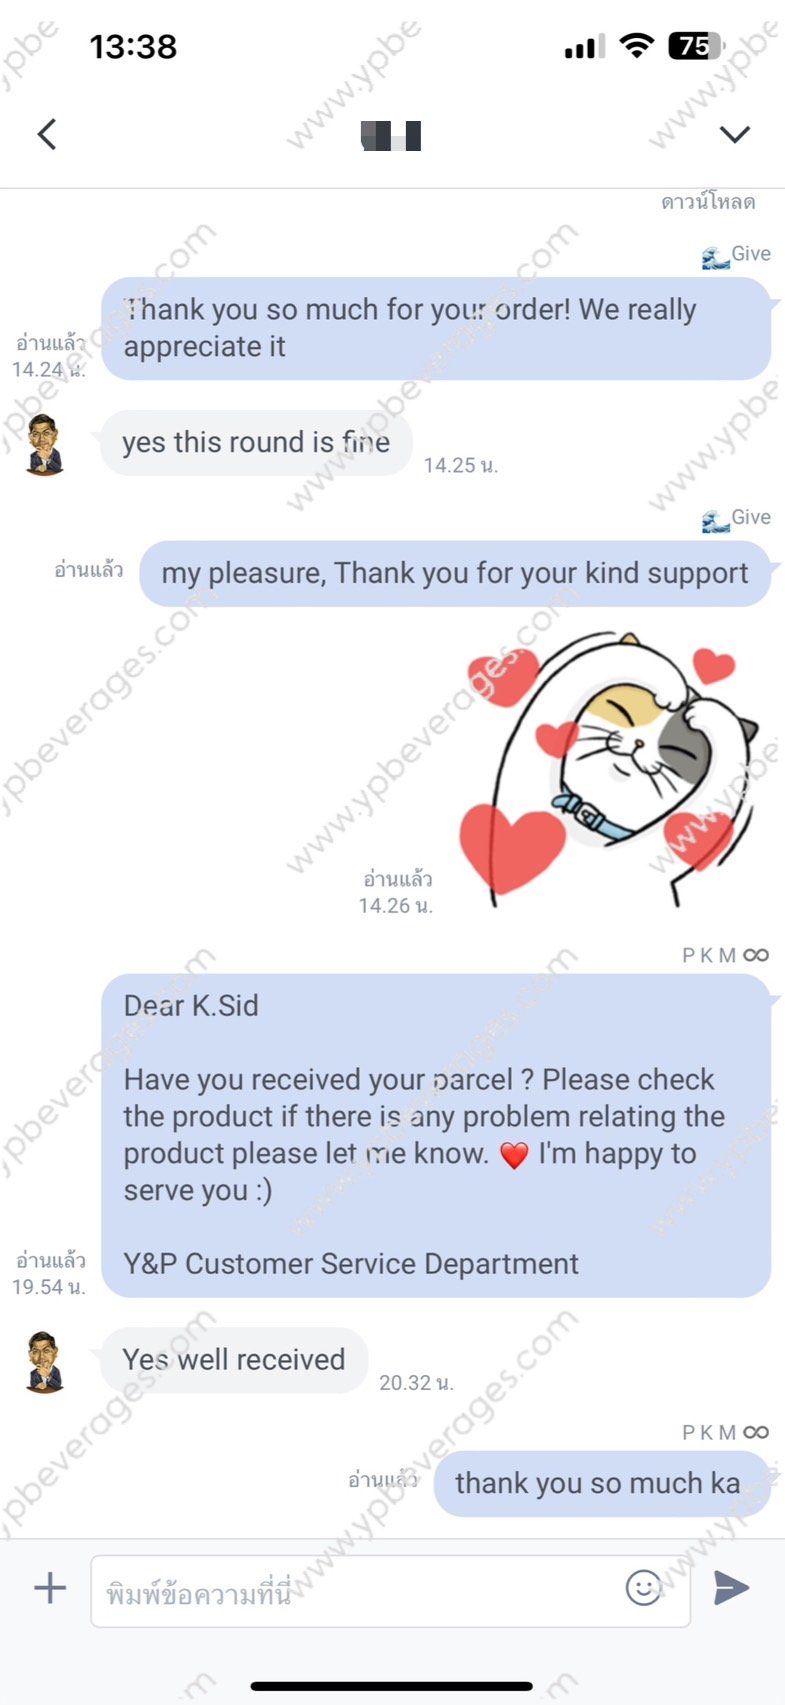Go back using the left chevron
The image size is (785, 1705).
coord(47,134)
